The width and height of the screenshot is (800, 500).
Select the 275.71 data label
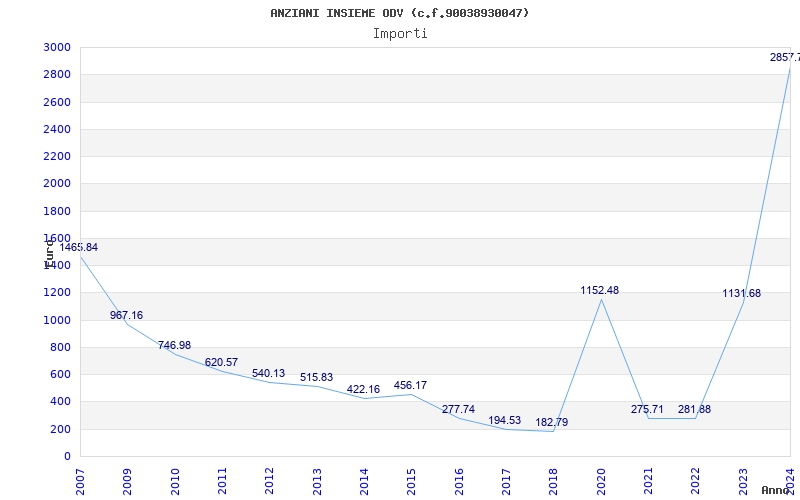[647, 410]
